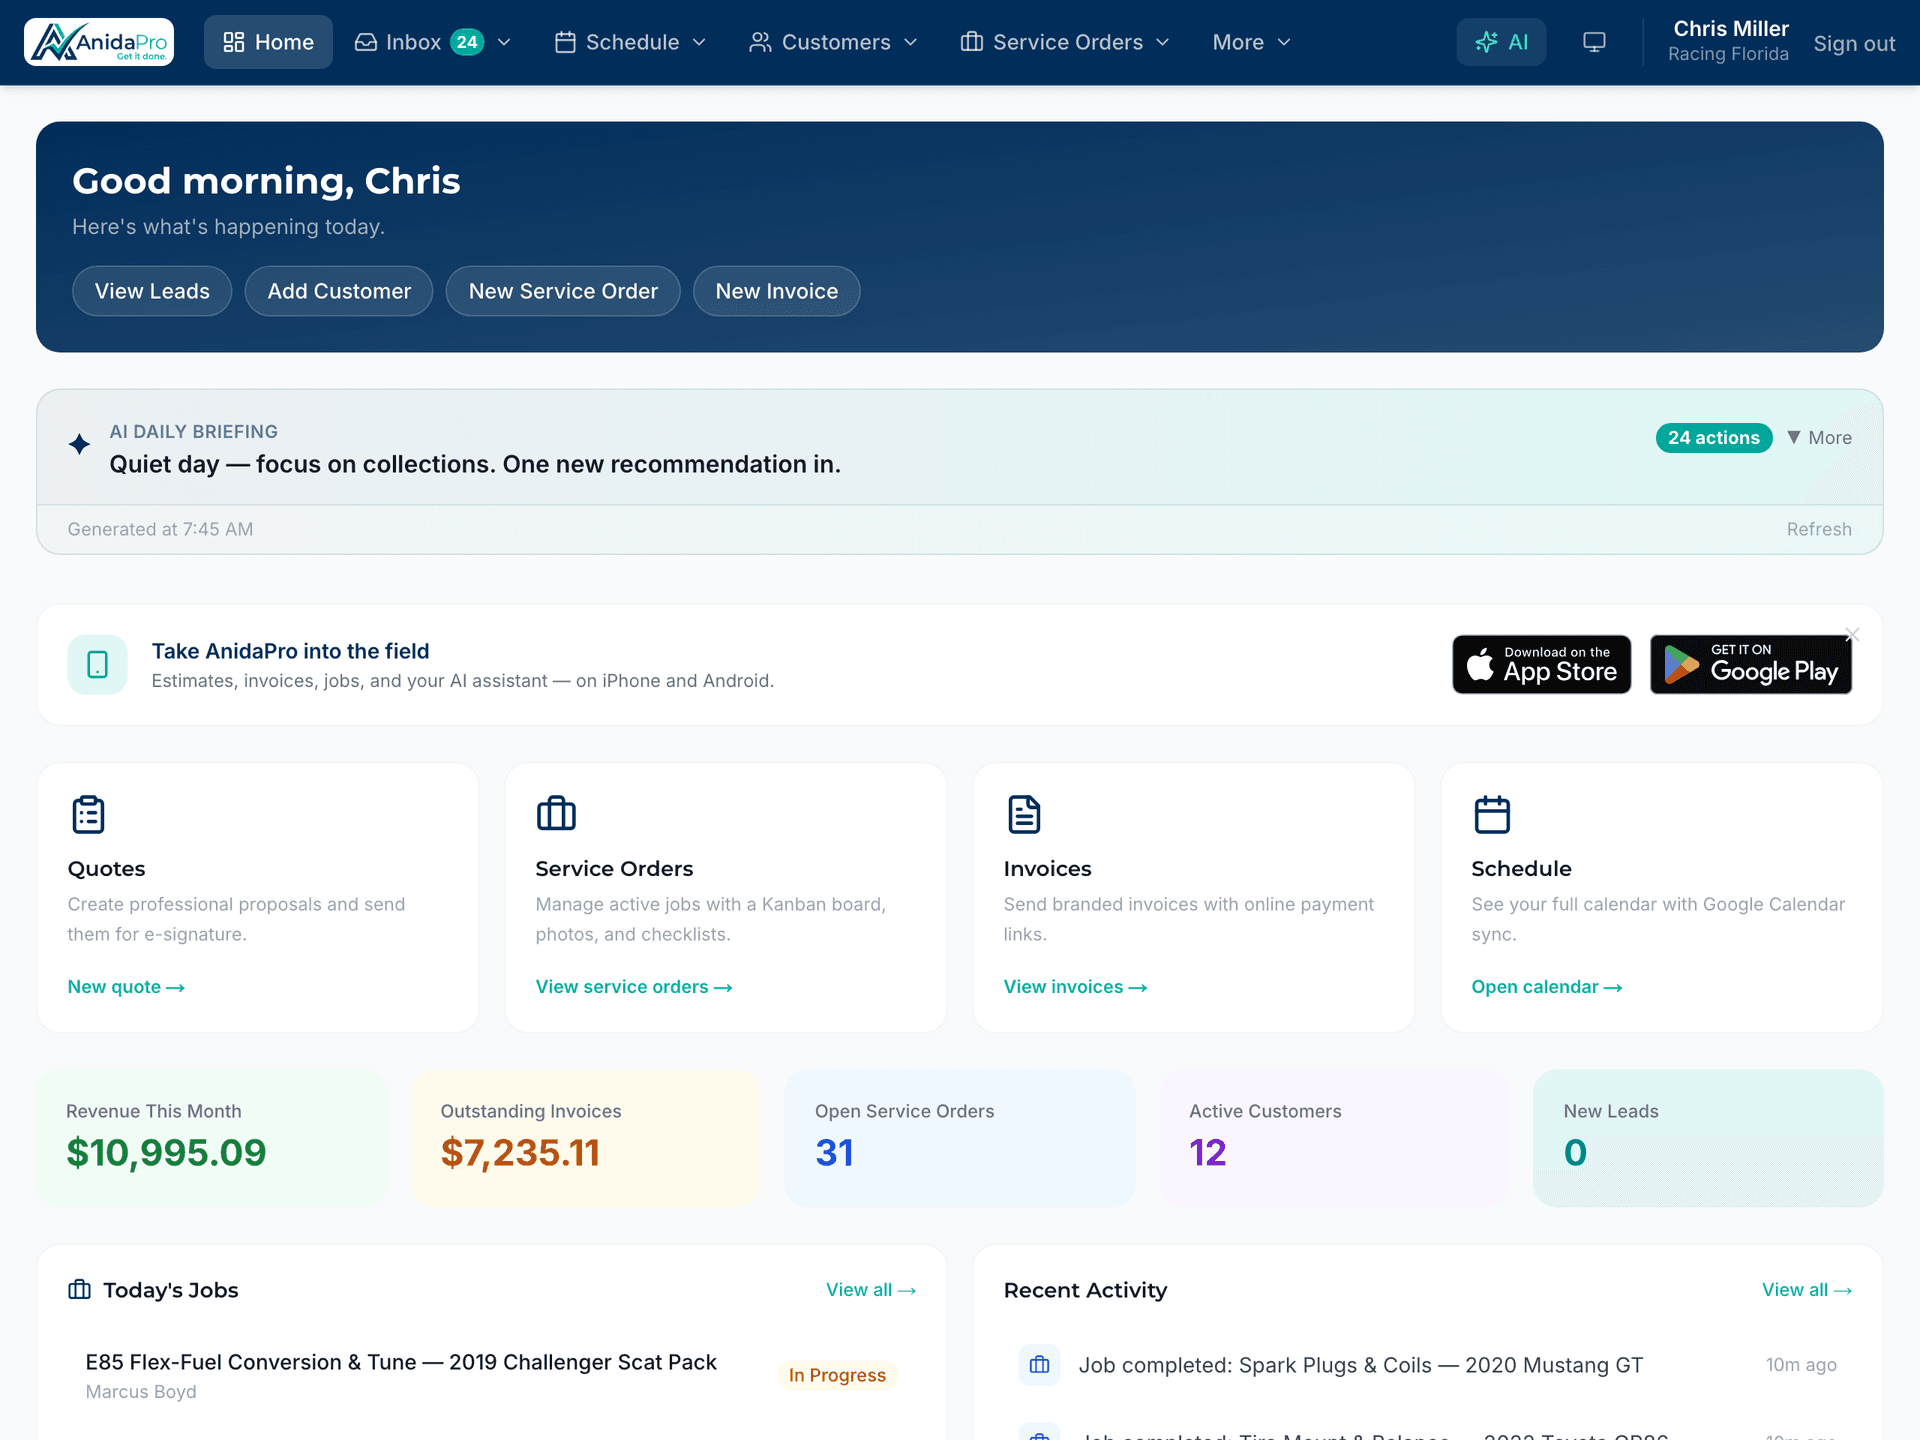Click the New Invoice button
The image size is (1920, 1440).
[777, 291]
